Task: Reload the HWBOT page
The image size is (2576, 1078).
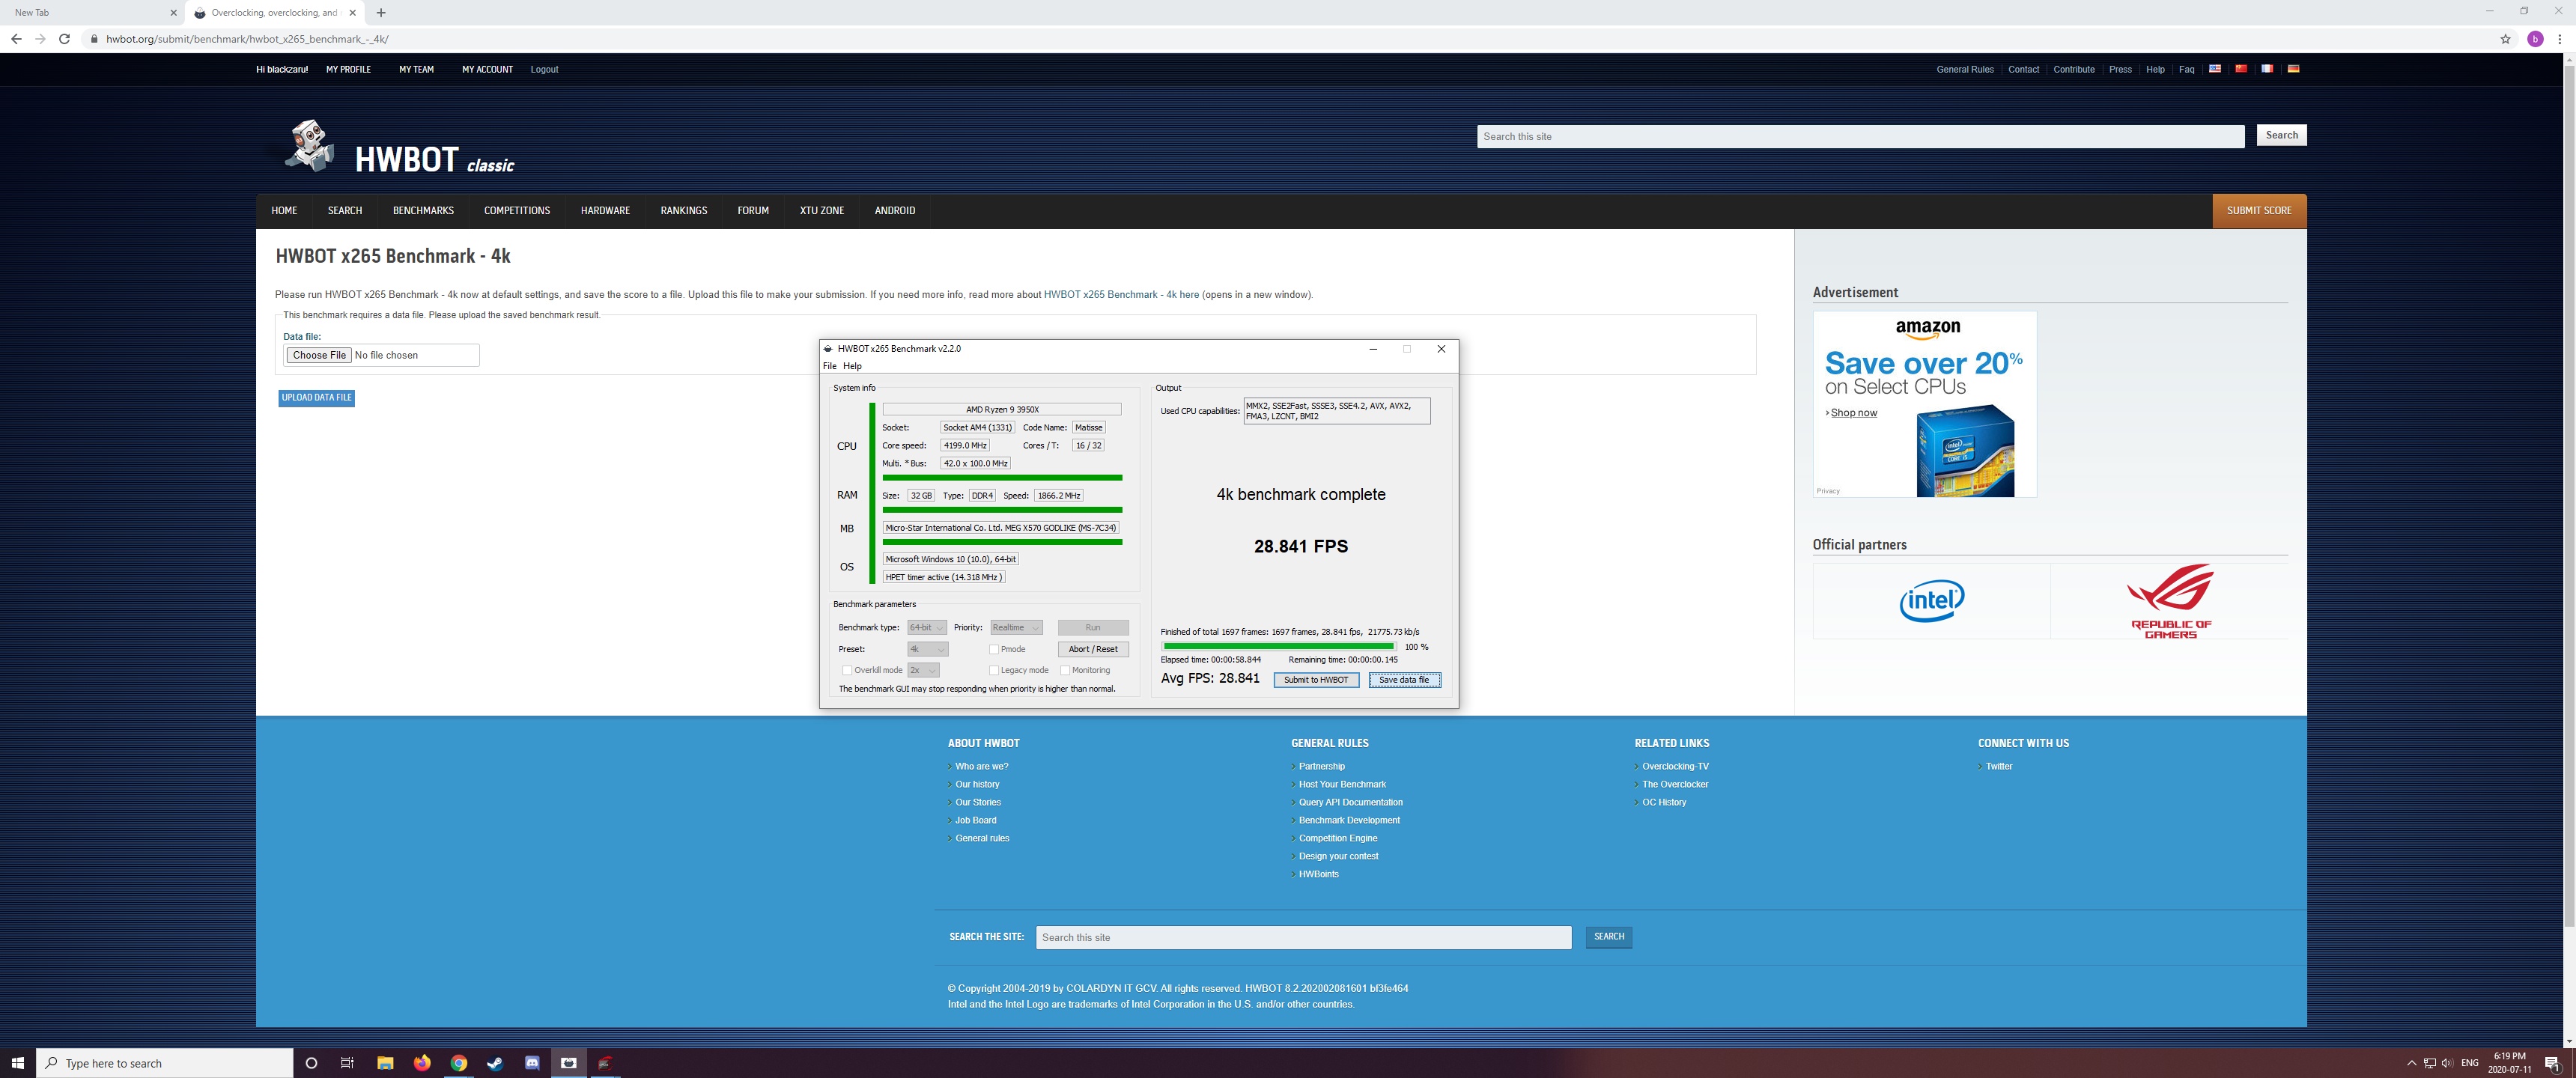Action: [x=64, y=39]
